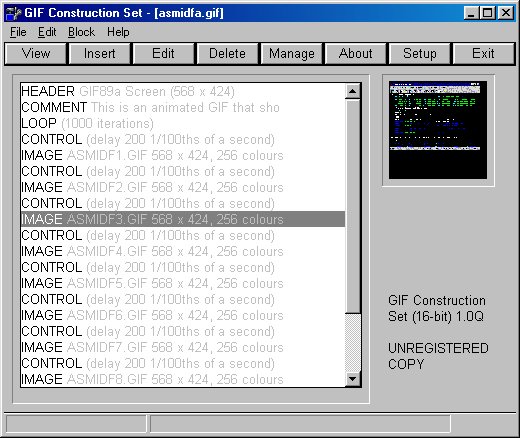Select the highlighted IMAGE ASMIDF3.GIF row
520x438 pixels.
click(183, 219)
